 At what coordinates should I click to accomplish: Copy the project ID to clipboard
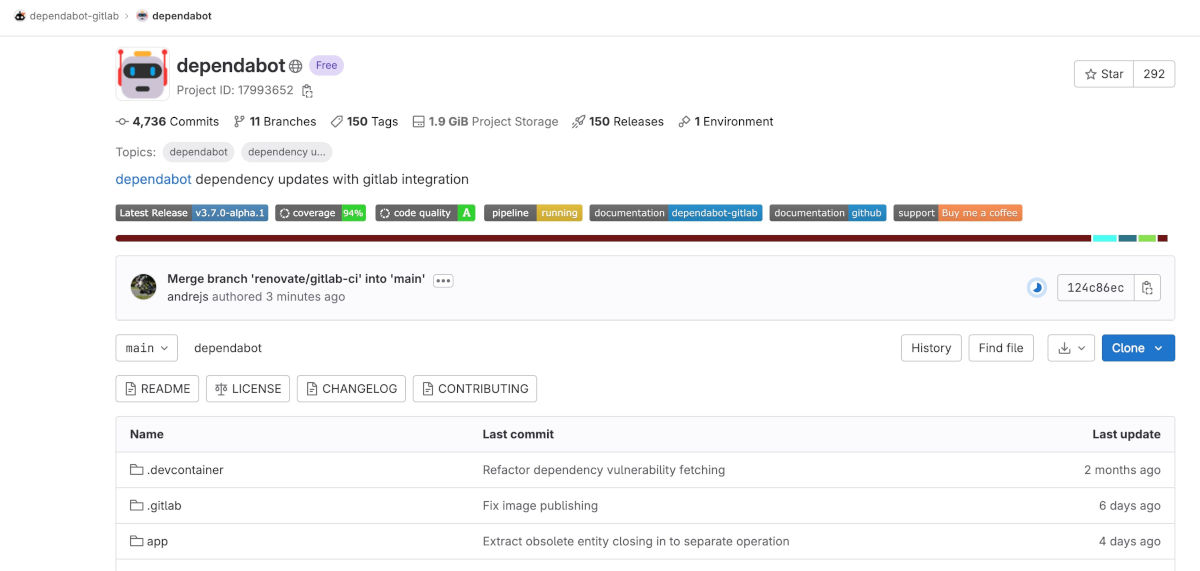pyautogui.click(x=307, y=91)
